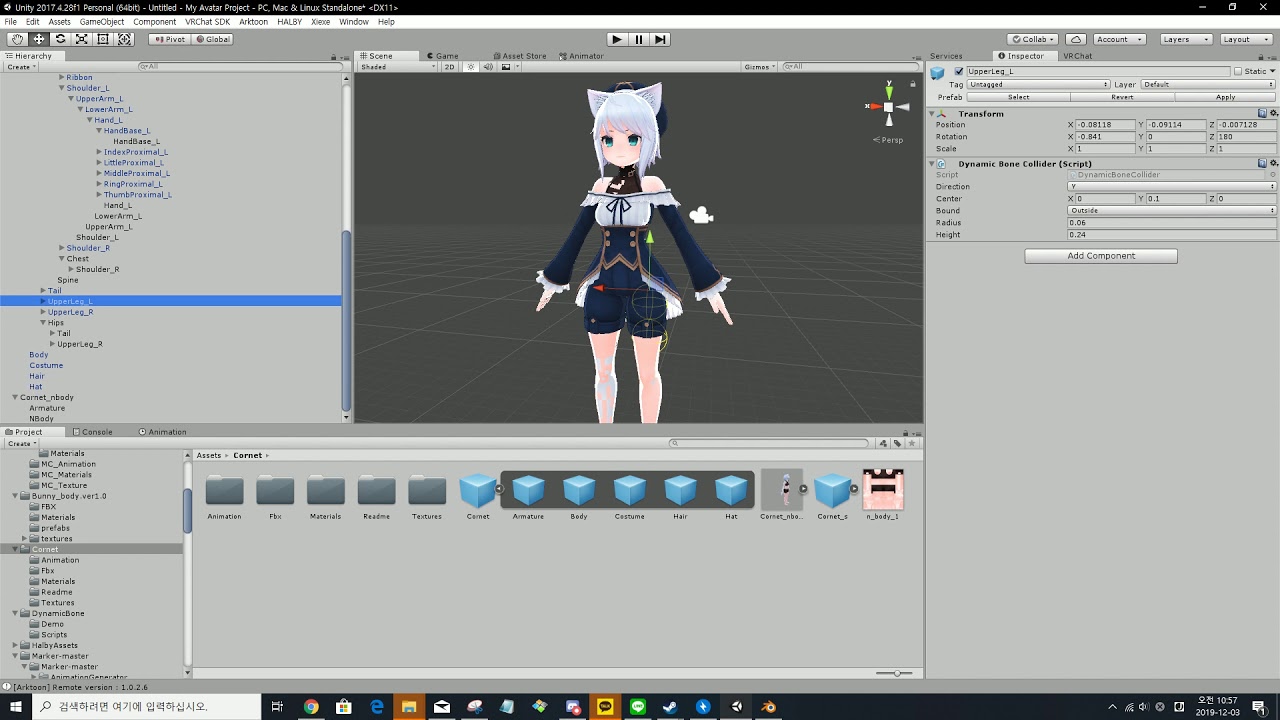Toggle scene effects image icon

(x=506, y=67)
